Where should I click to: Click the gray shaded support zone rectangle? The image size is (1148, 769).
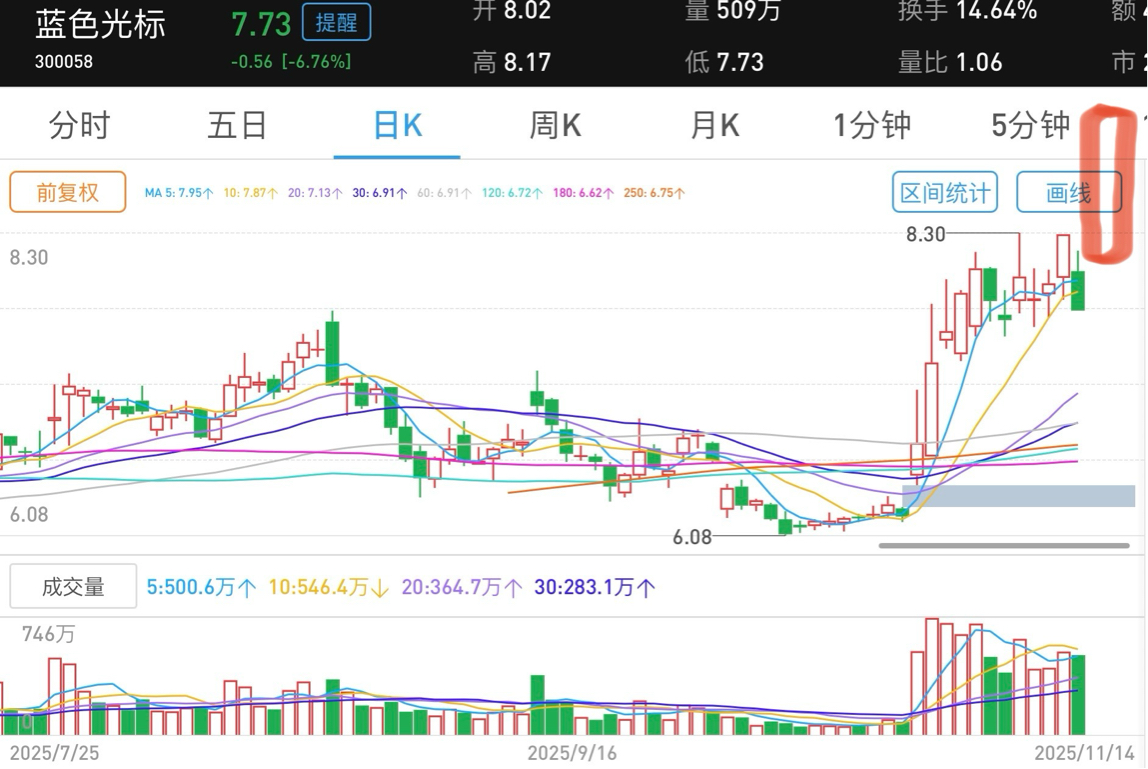1018,496
